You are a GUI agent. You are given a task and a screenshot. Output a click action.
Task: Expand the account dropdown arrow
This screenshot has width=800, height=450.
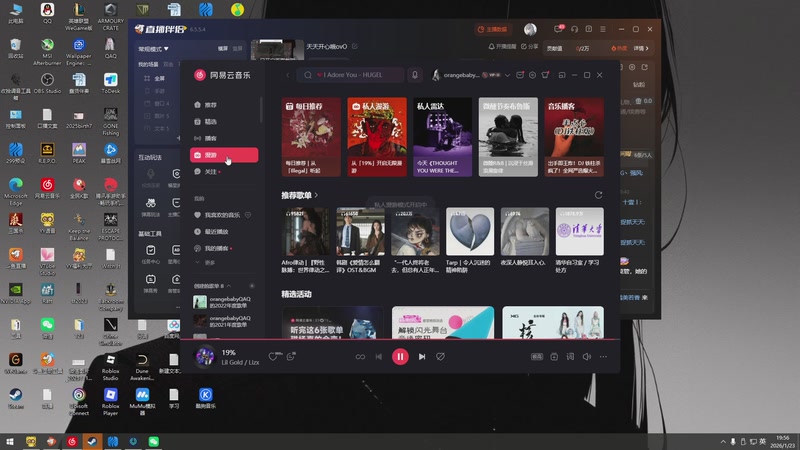point(507,75)
